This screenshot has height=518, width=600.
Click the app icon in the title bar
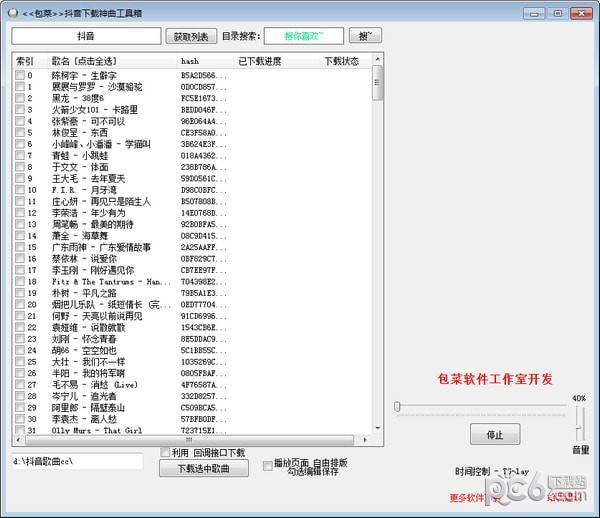[x=13, y=13]
